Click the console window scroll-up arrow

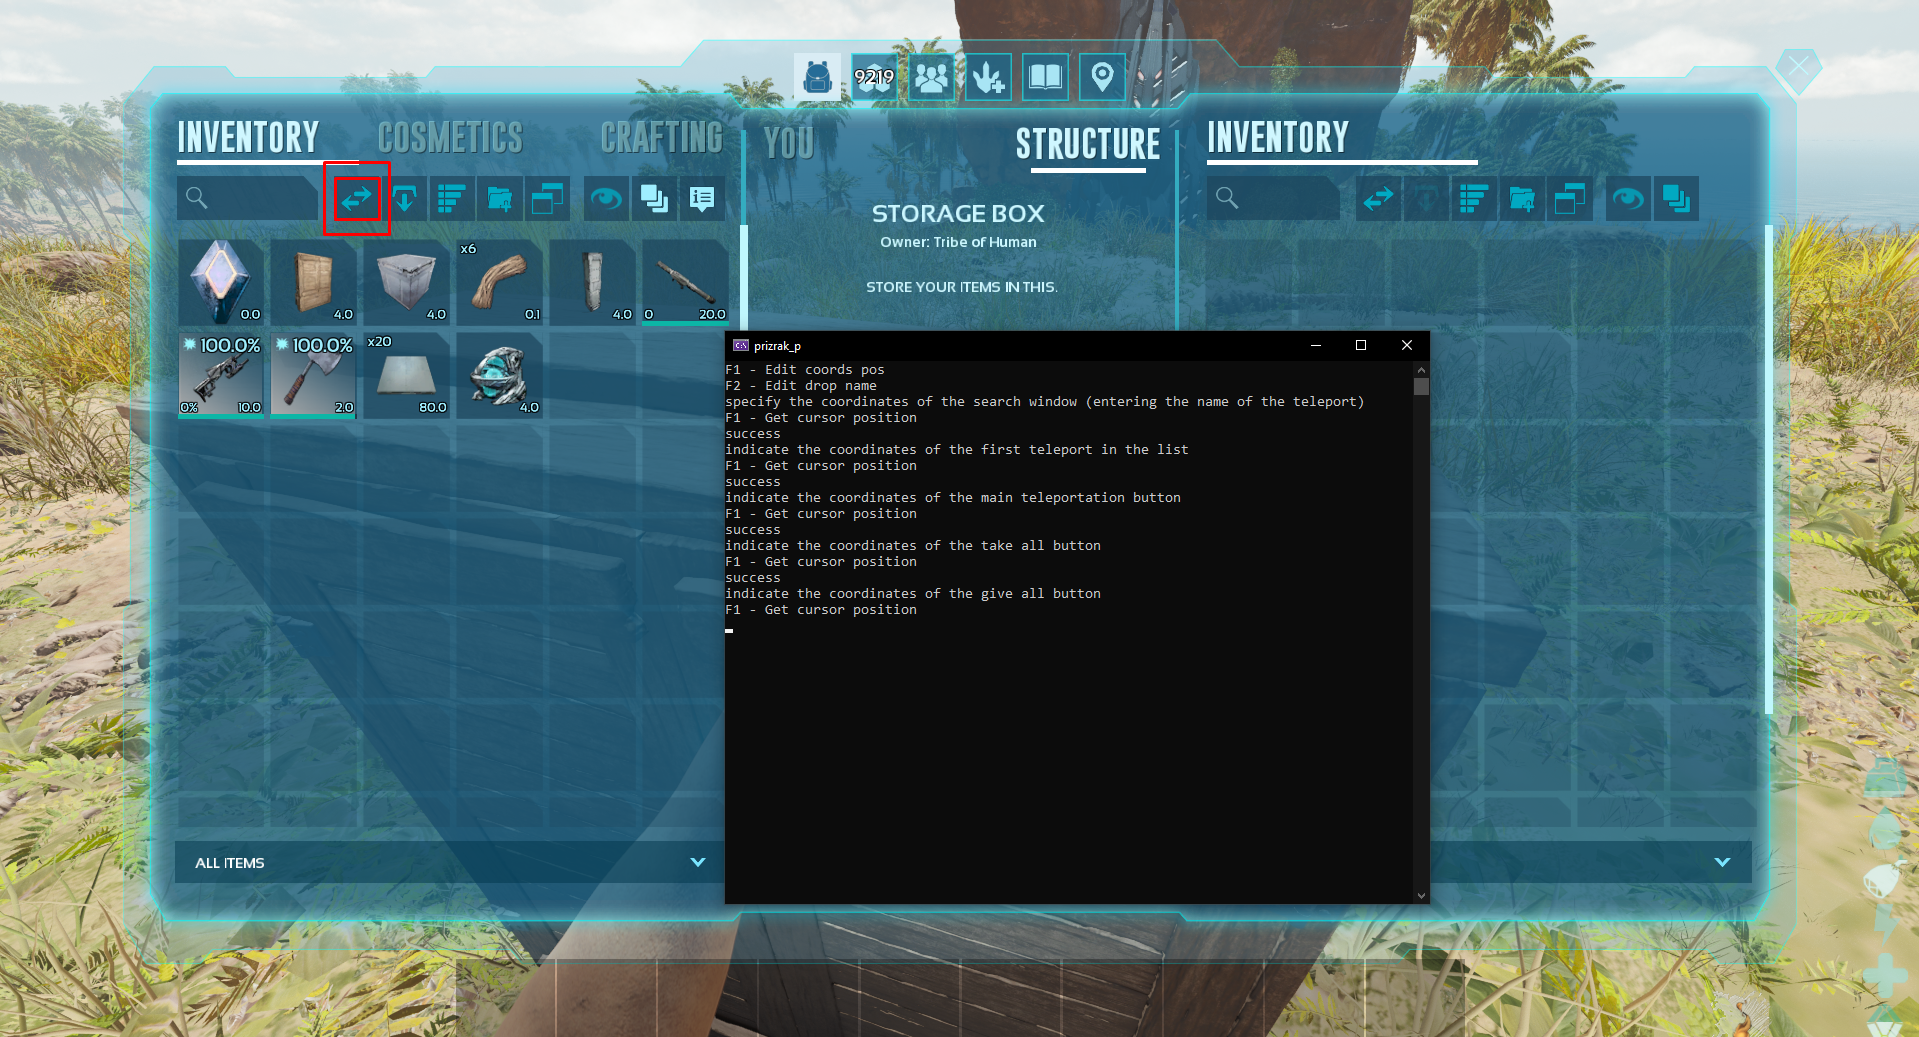point(1421,370)
